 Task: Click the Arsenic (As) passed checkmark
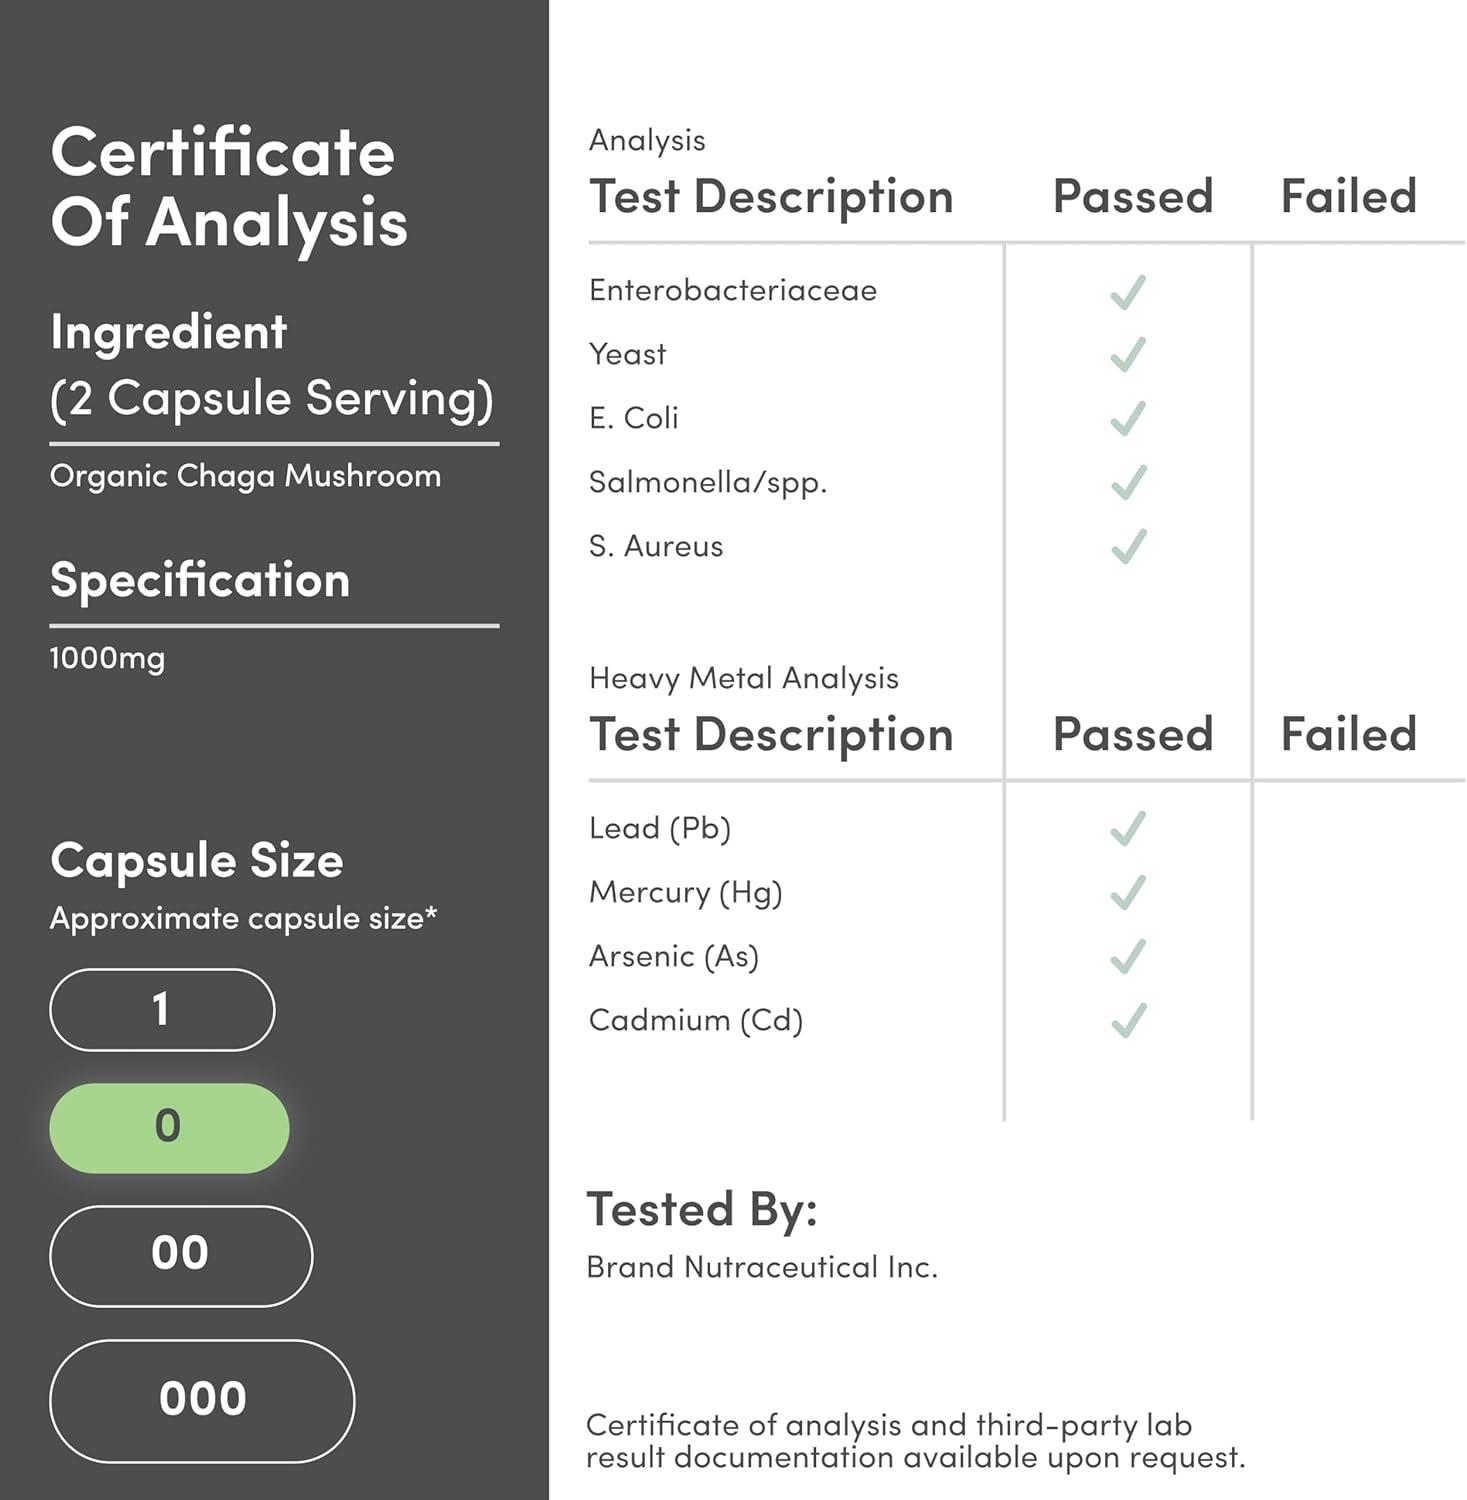(x=1128, y=957)
